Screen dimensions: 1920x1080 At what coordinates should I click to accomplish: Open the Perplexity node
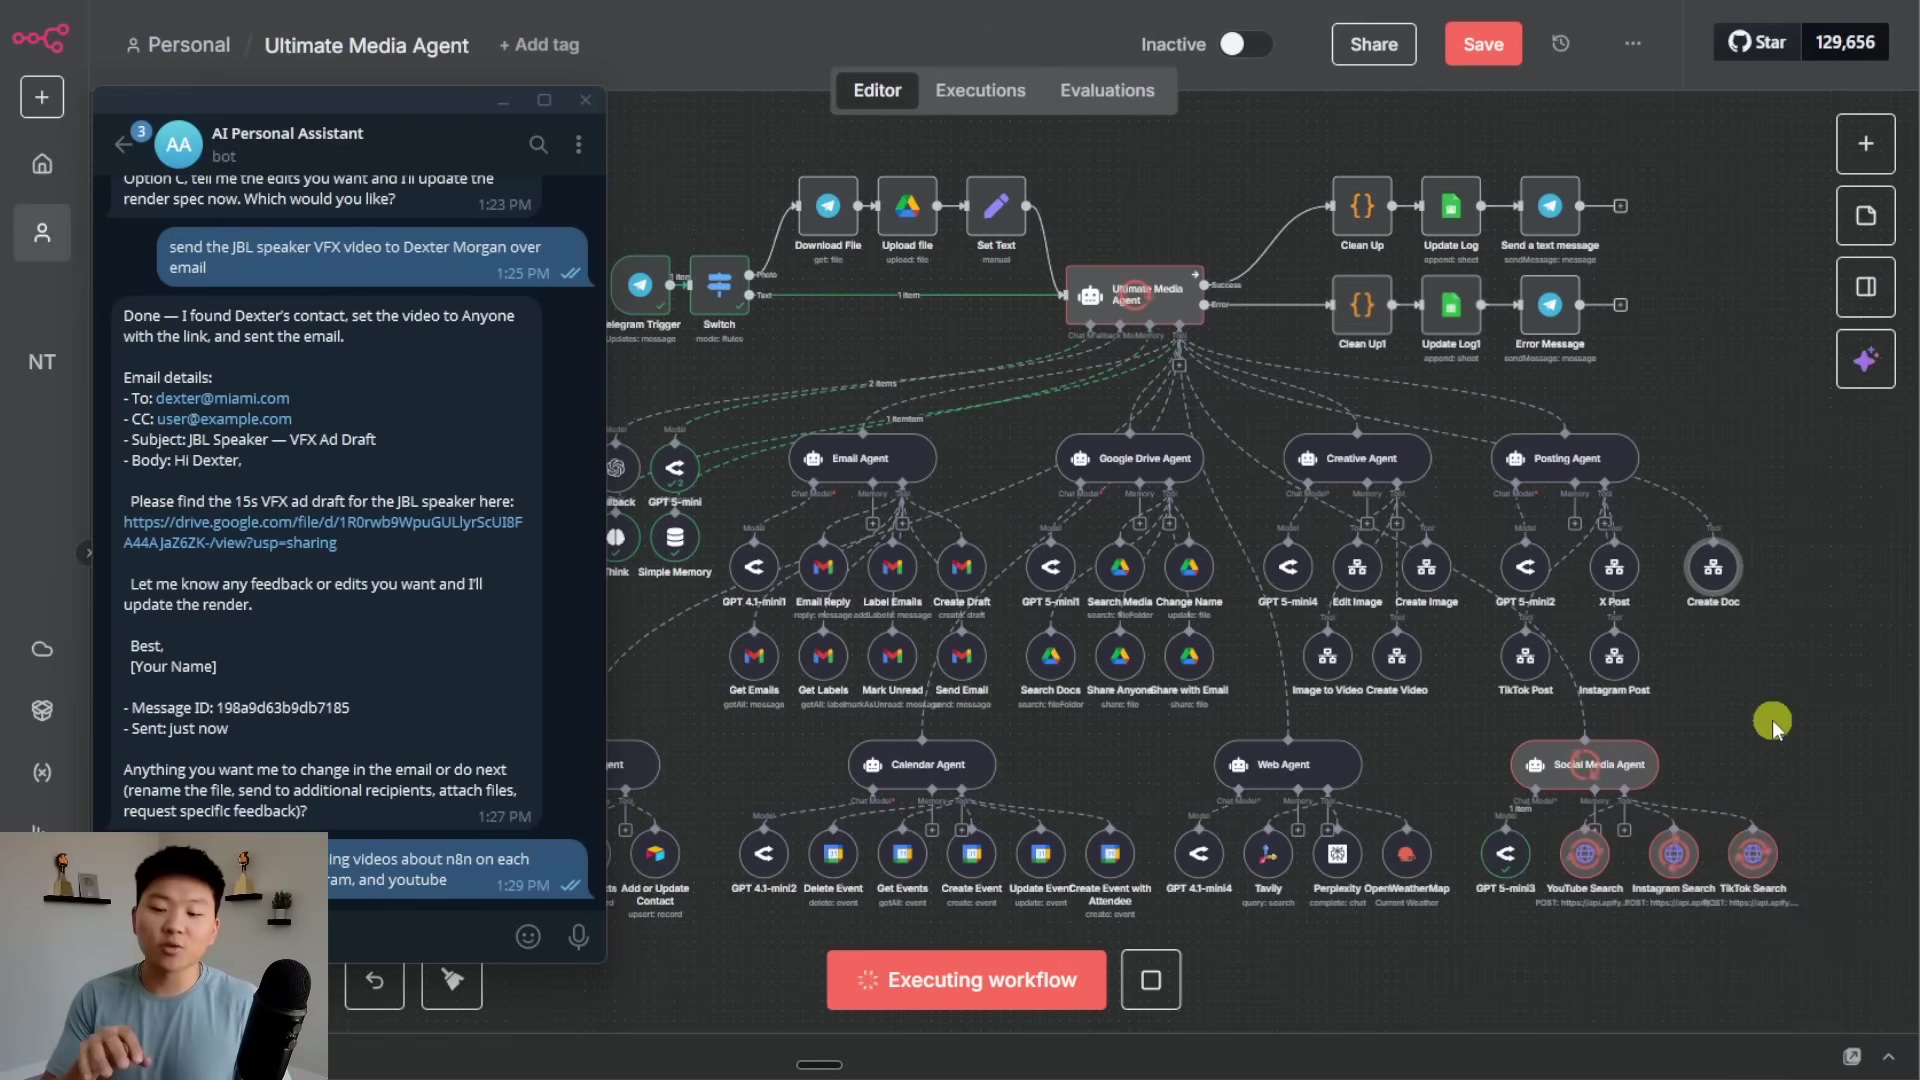point(1337,854)
